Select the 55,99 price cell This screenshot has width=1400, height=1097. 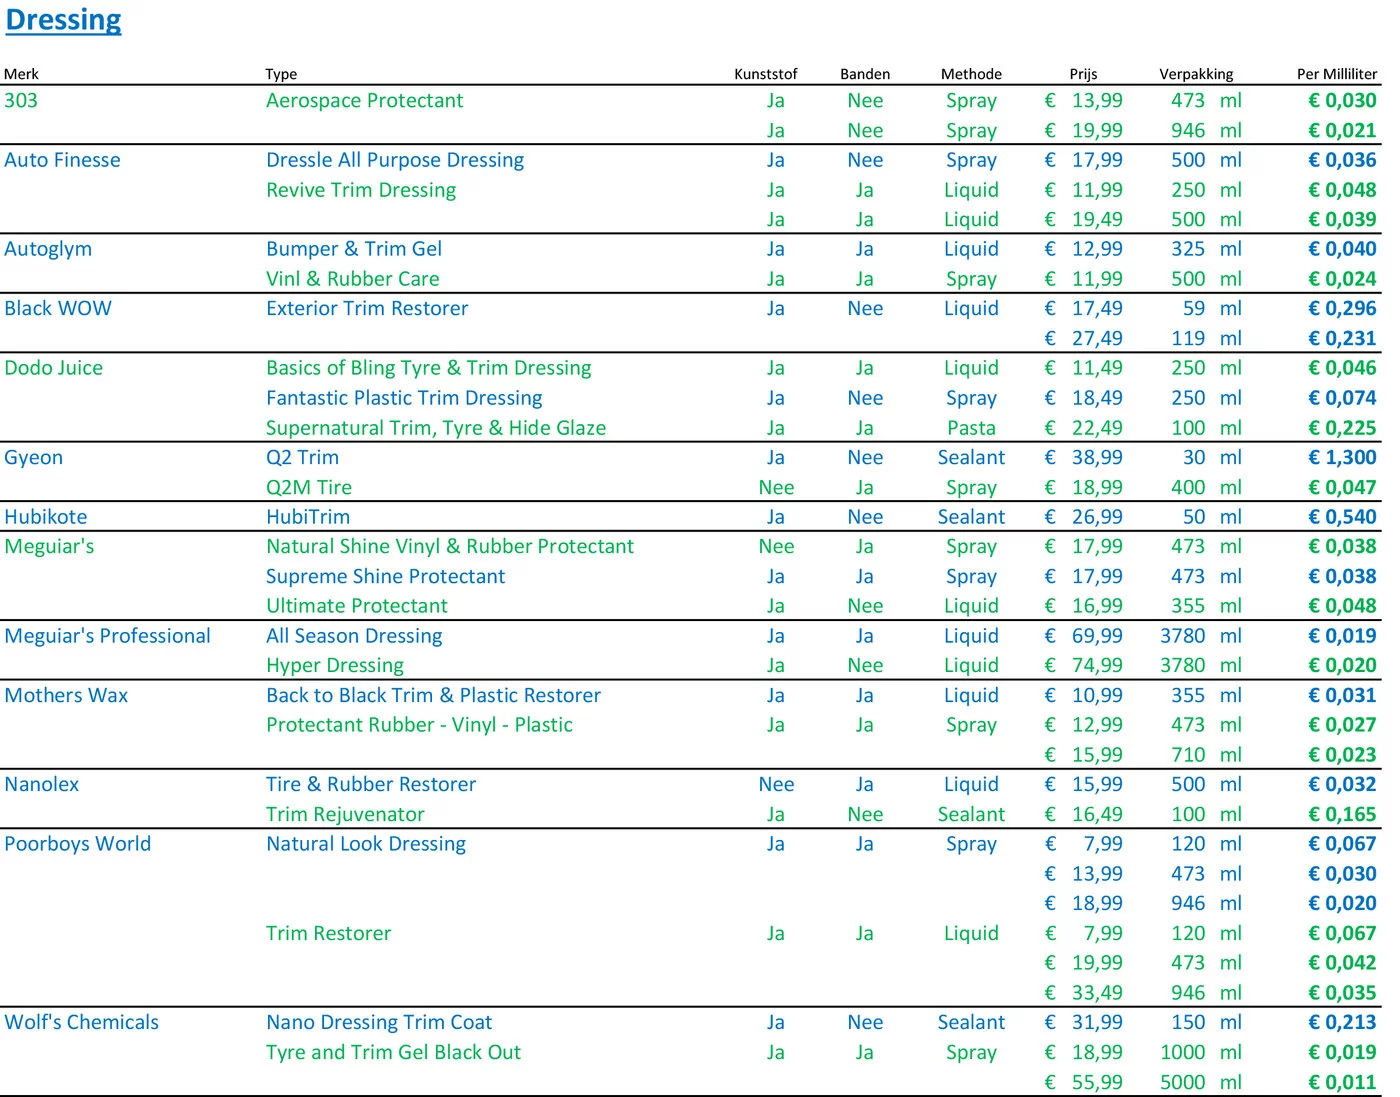1084,1083
